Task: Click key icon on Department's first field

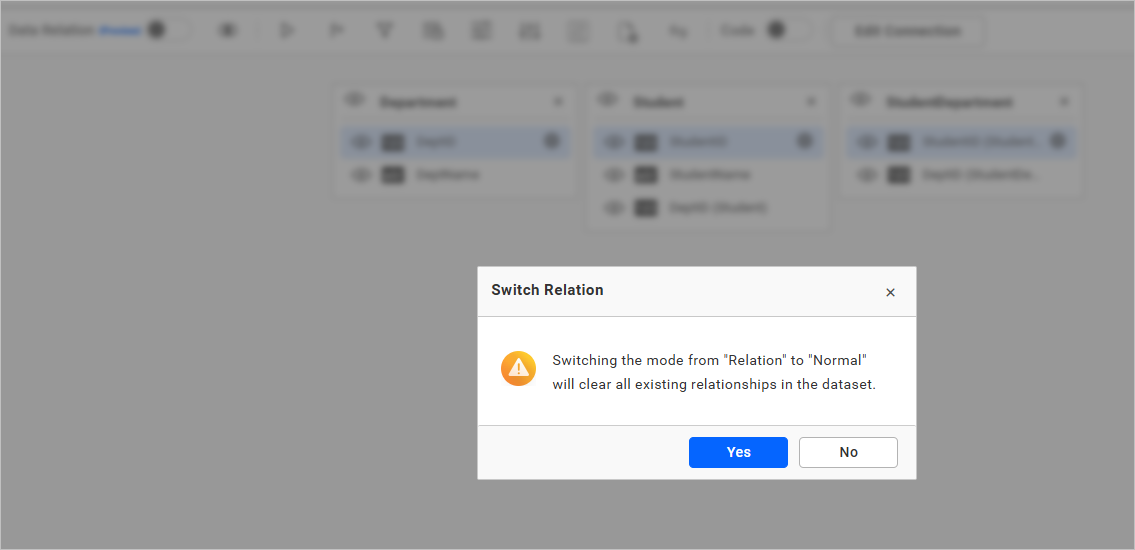Action: tap(551, 142)
